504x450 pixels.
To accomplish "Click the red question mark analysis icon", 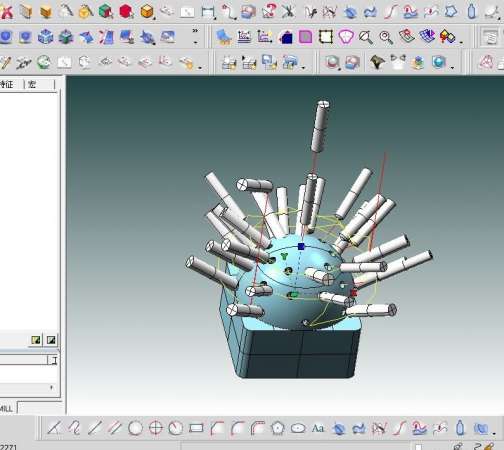I will [269, 11].
